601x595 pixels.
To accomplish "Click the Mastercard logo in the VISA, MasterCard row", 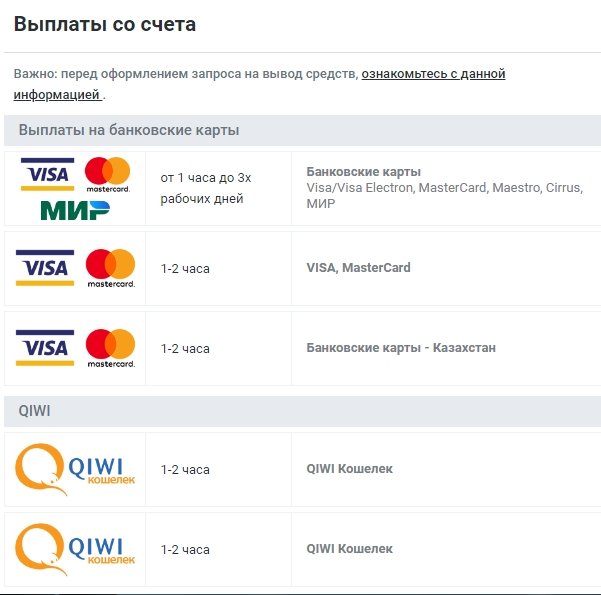I will pyautogui.click(x=110, y=268).
